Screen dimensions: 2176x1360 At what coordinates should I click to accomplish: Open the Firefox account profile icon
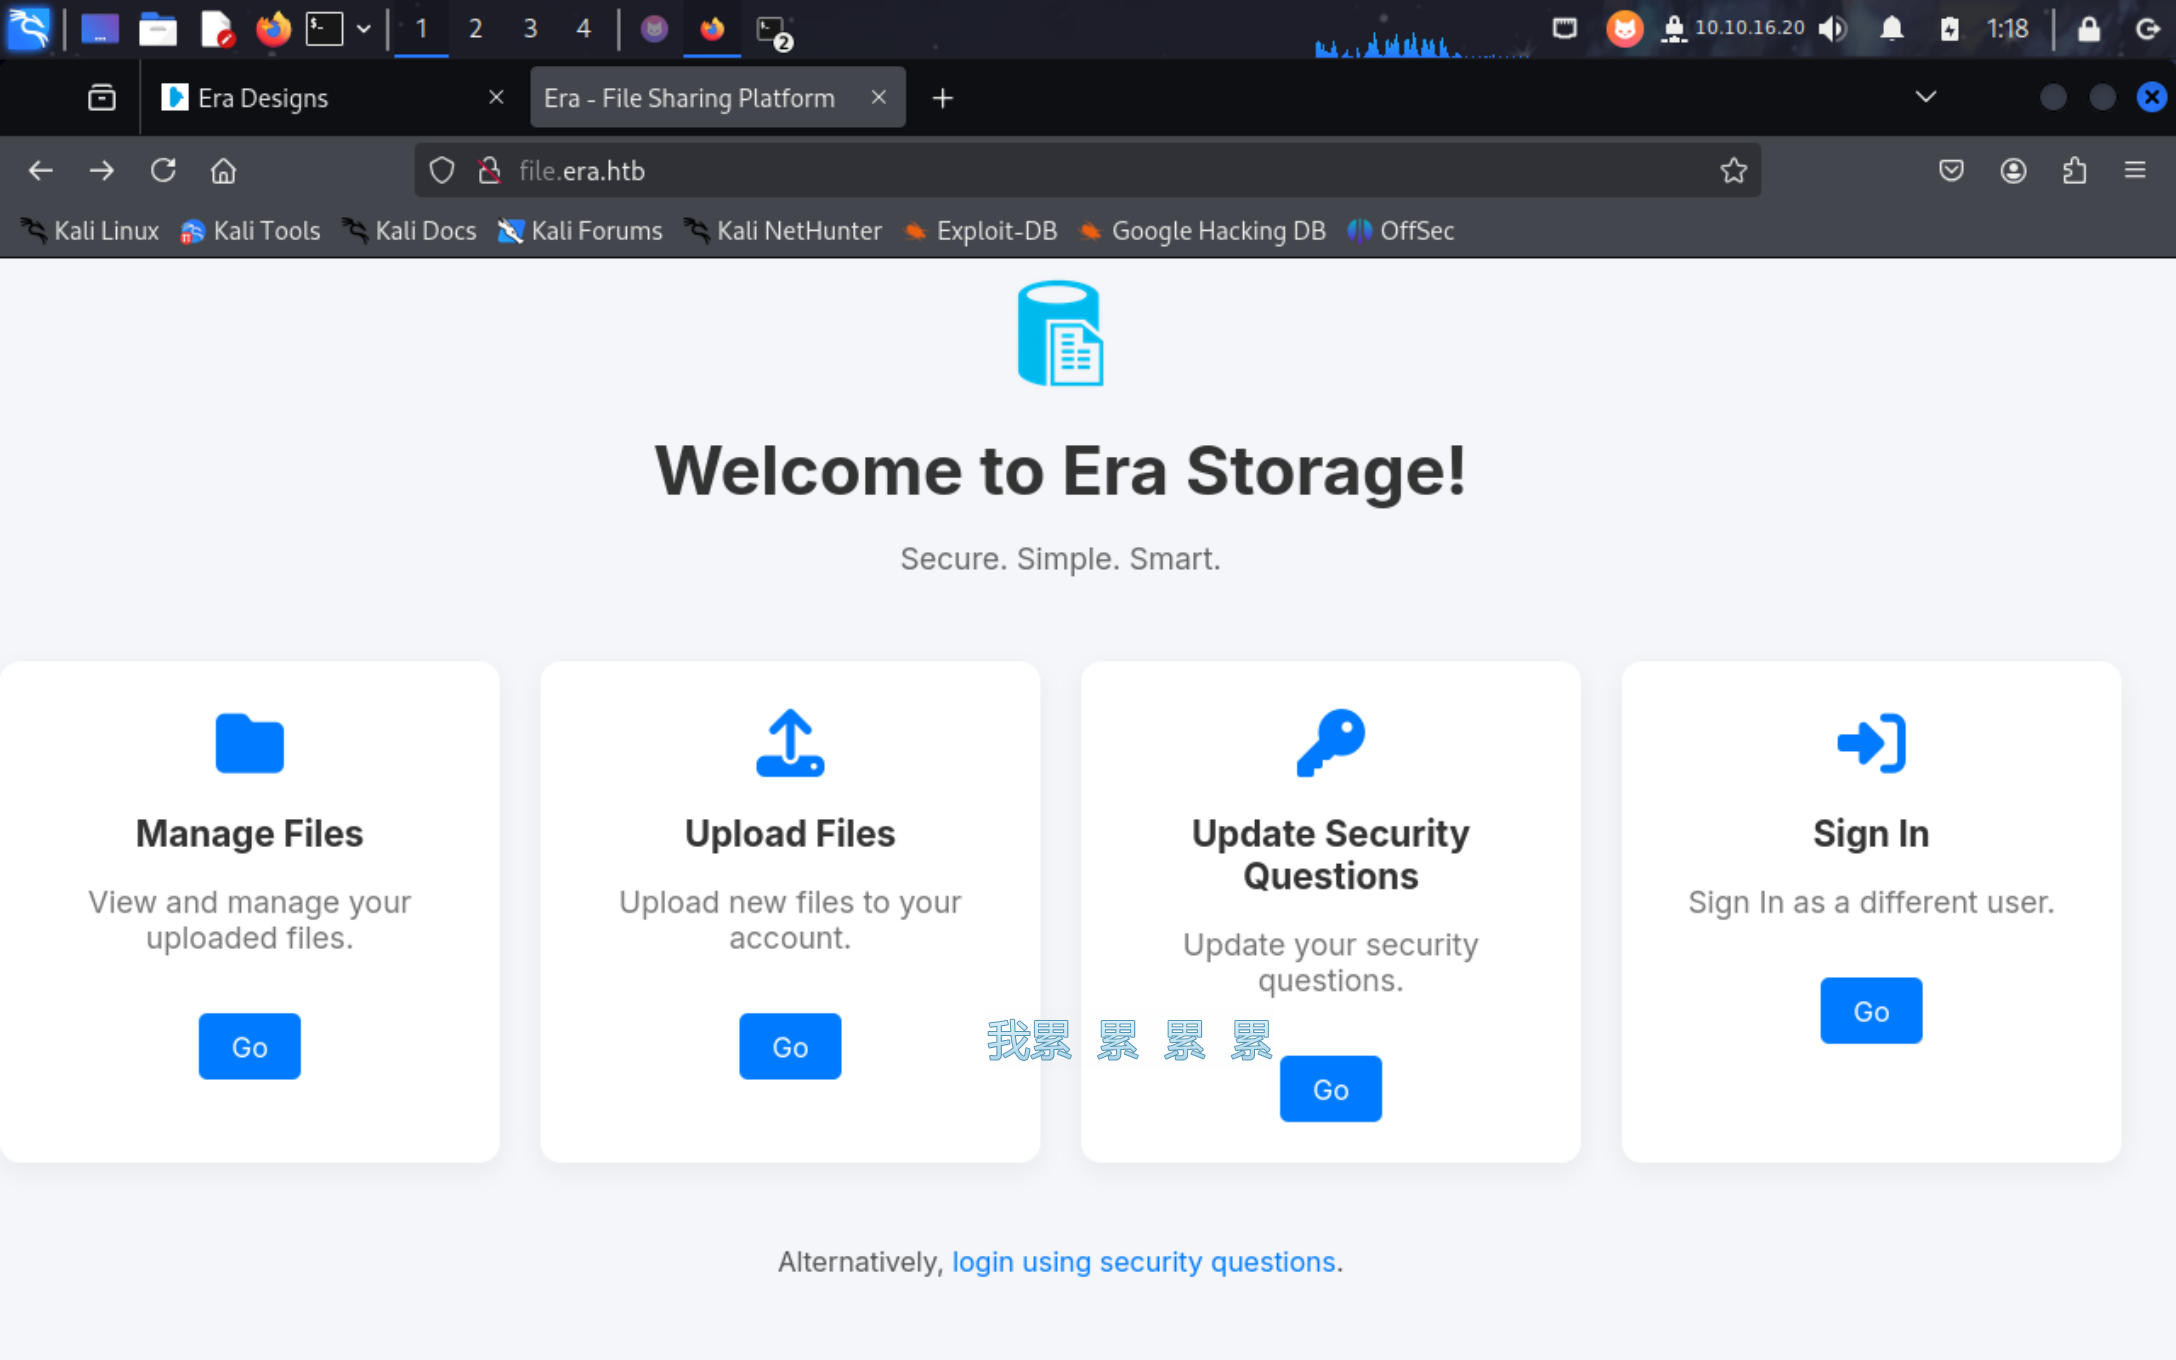tap(2013, 171)
